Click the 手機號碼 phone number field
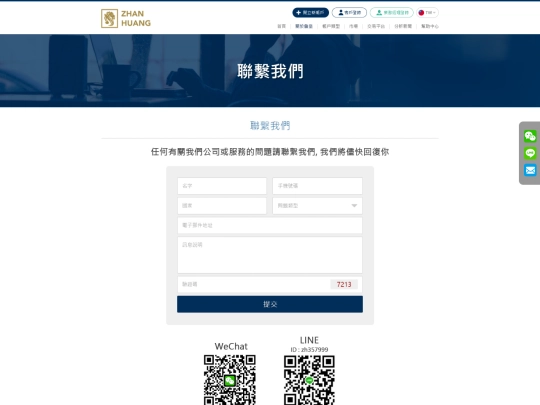The height and width of the screenshot is (405, 540). 317,186
